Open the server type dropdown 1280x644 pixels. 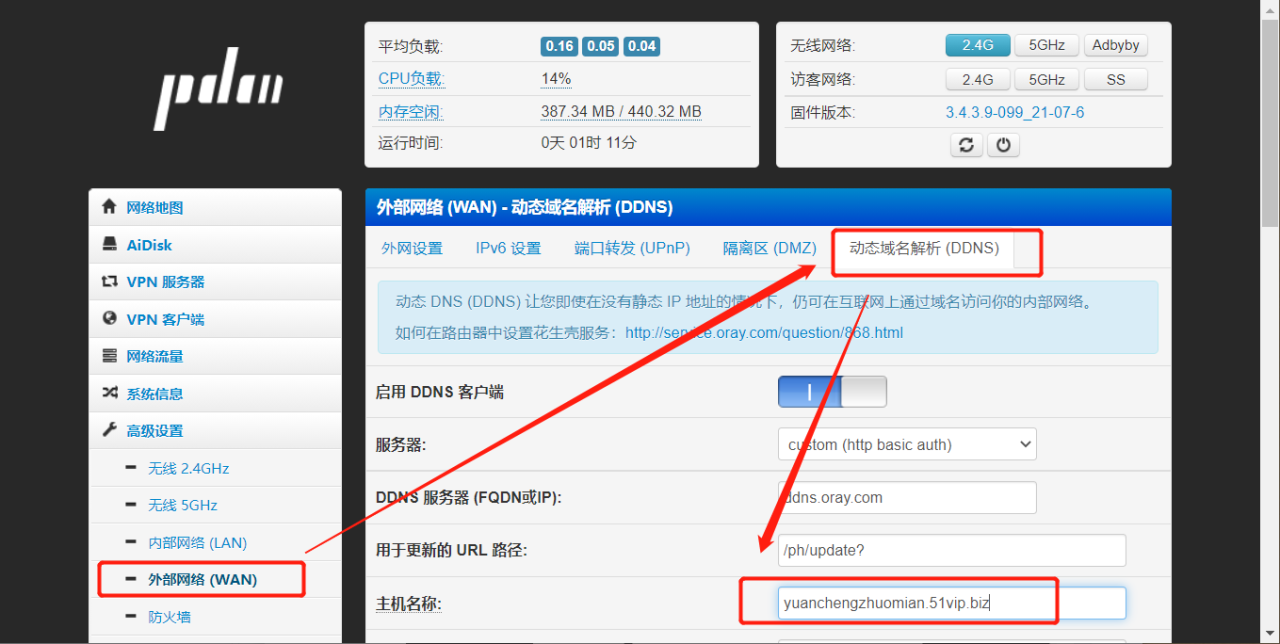[x=907, y=444]
